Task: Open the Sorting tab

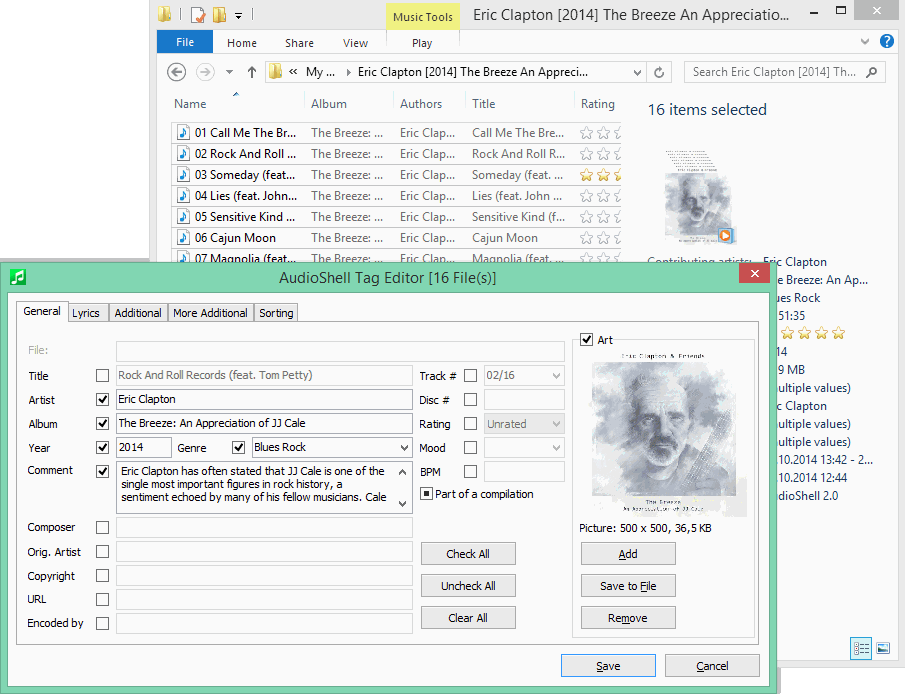Action: 276,313
